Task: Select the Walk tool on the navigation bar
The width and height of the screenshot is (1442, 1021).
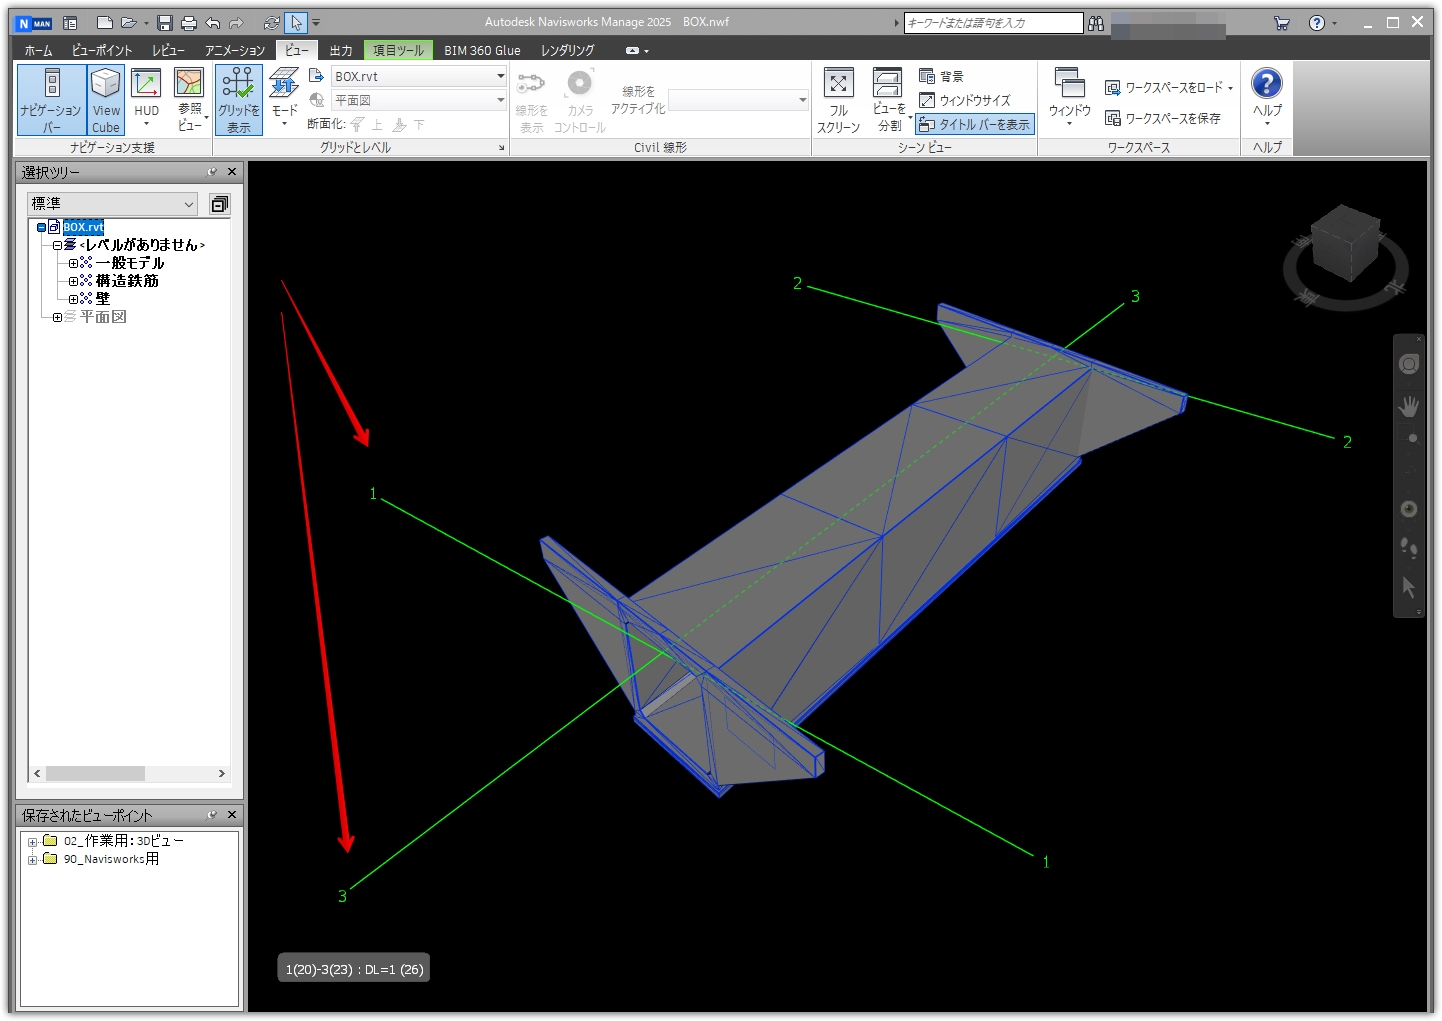Action: click(1408, 546)
